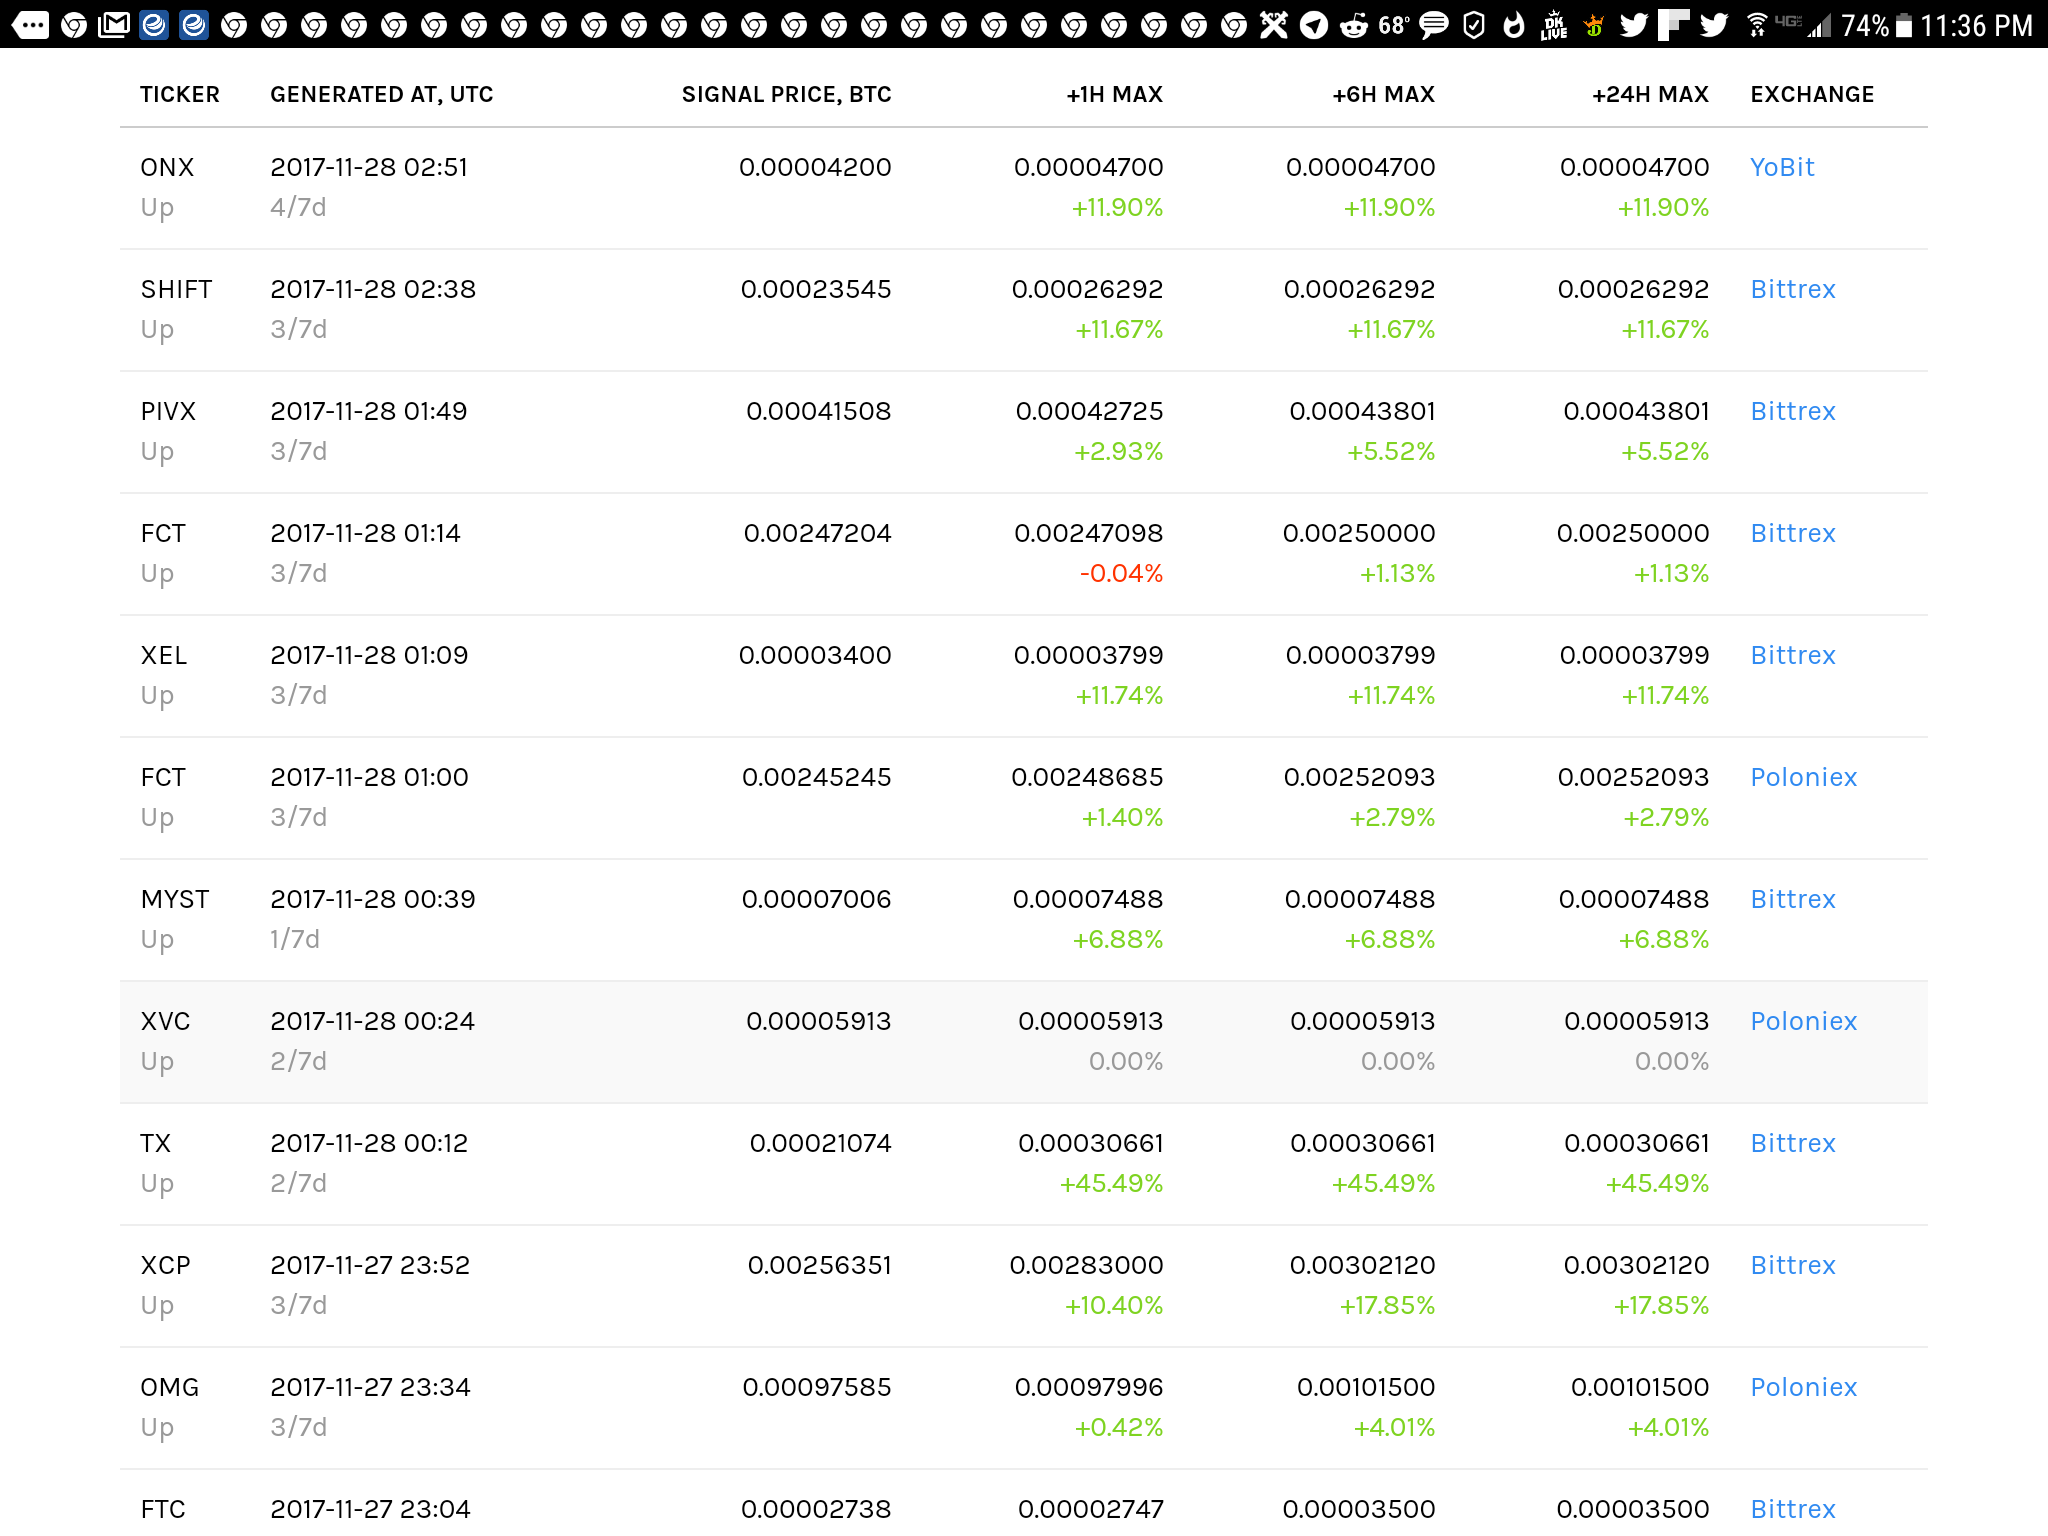Tap the overflow notifications ellipsis icon
This screenshot has width=2048, height=1536.
[x=30, y=24]
